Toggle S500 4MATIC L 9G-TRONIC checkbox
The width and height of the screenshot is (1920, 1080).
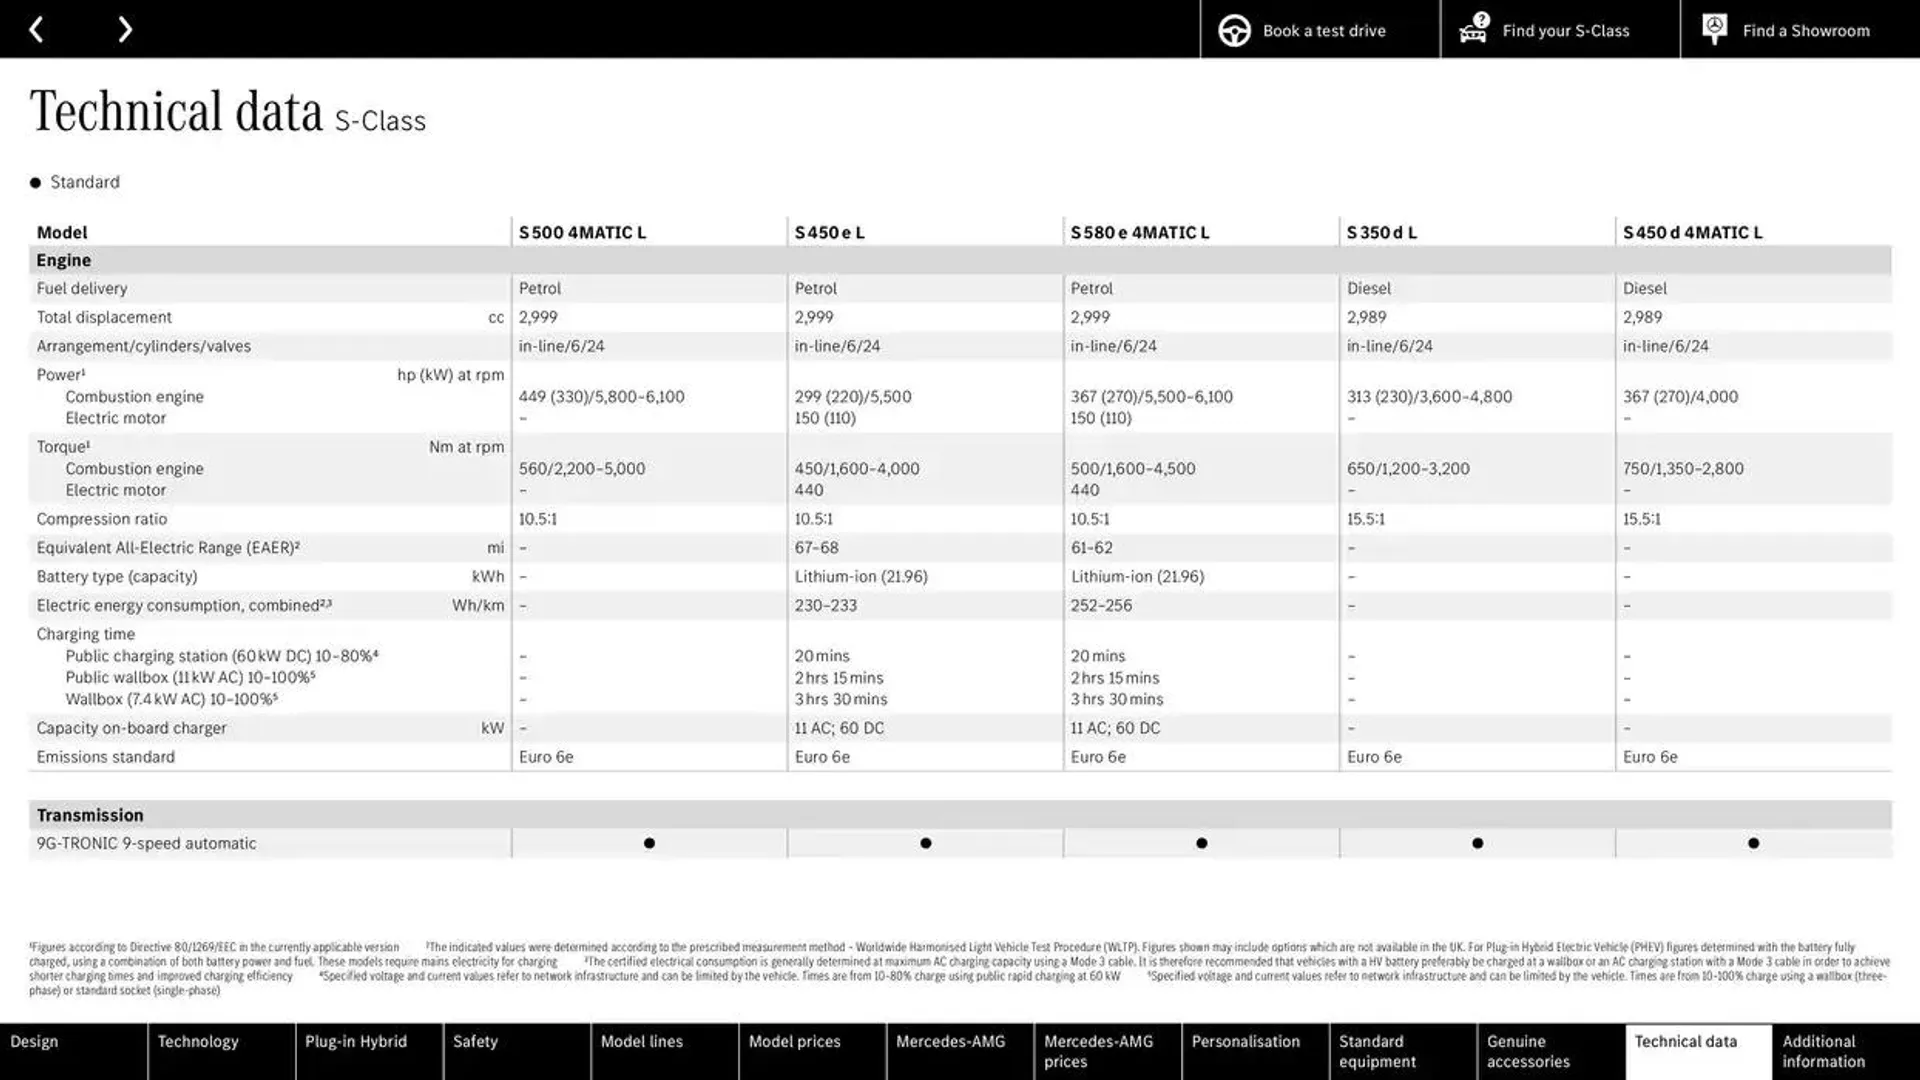tap(647, 843)
